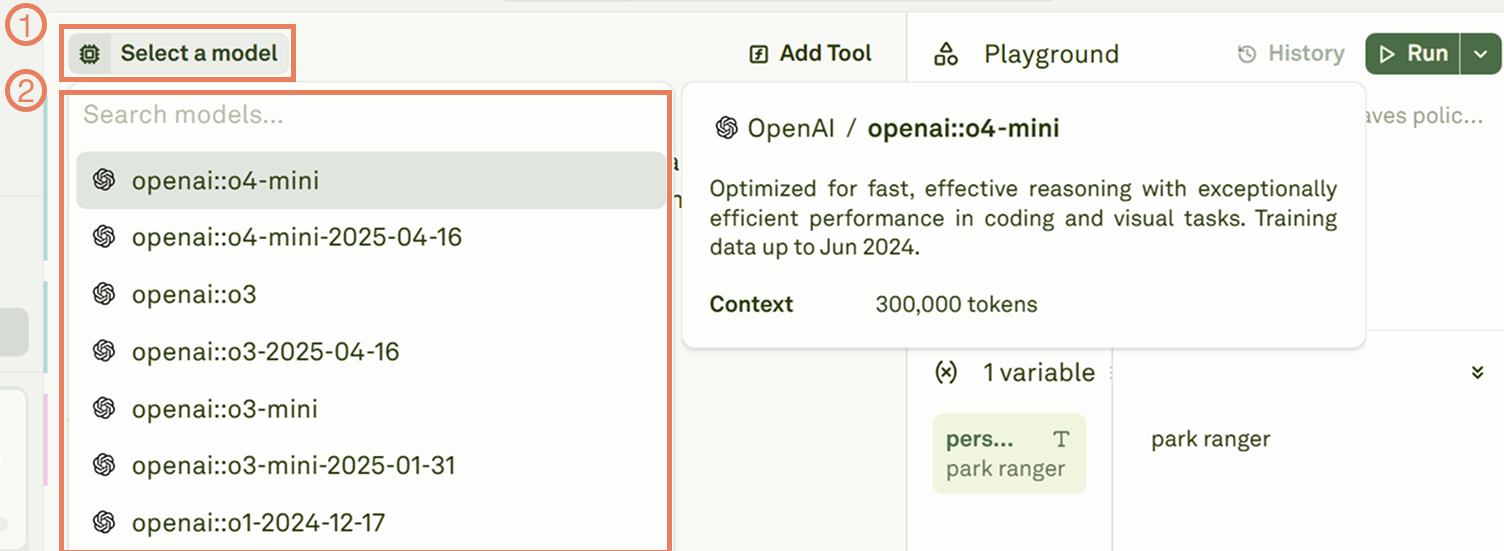Viewport: 1504px width, 551px height.
Task: Run the prompt with the Run button
Action: click(x=1412, y=54)
